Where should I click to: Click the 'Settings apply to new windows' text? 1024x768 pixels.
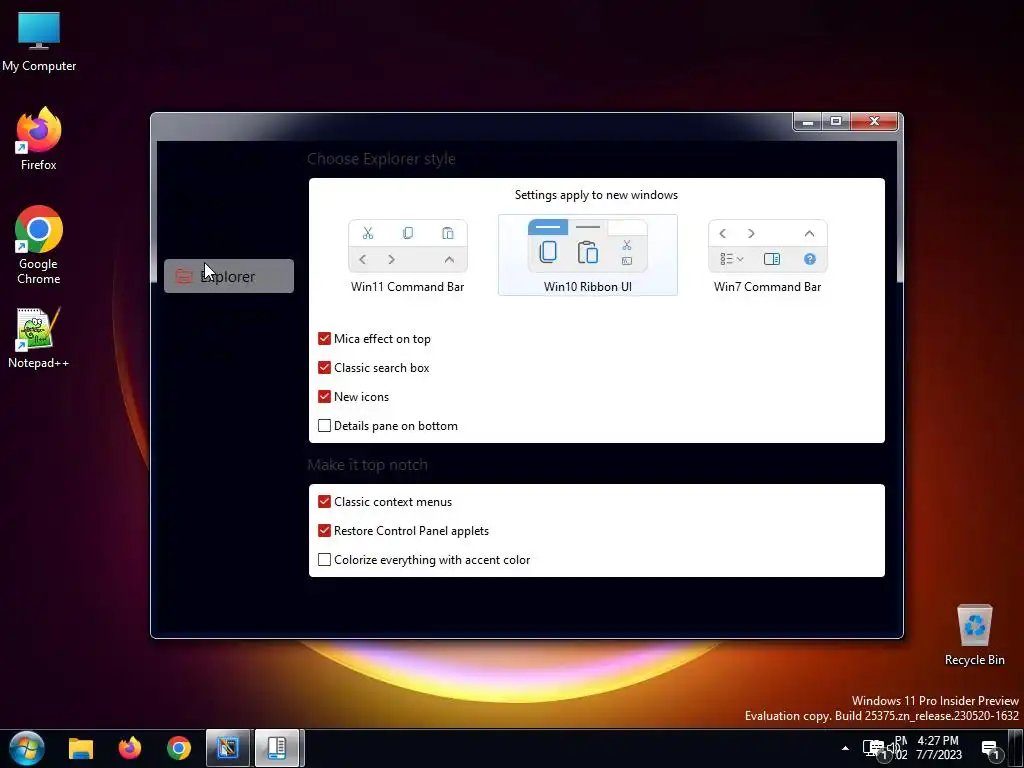[x=596, y=195]
